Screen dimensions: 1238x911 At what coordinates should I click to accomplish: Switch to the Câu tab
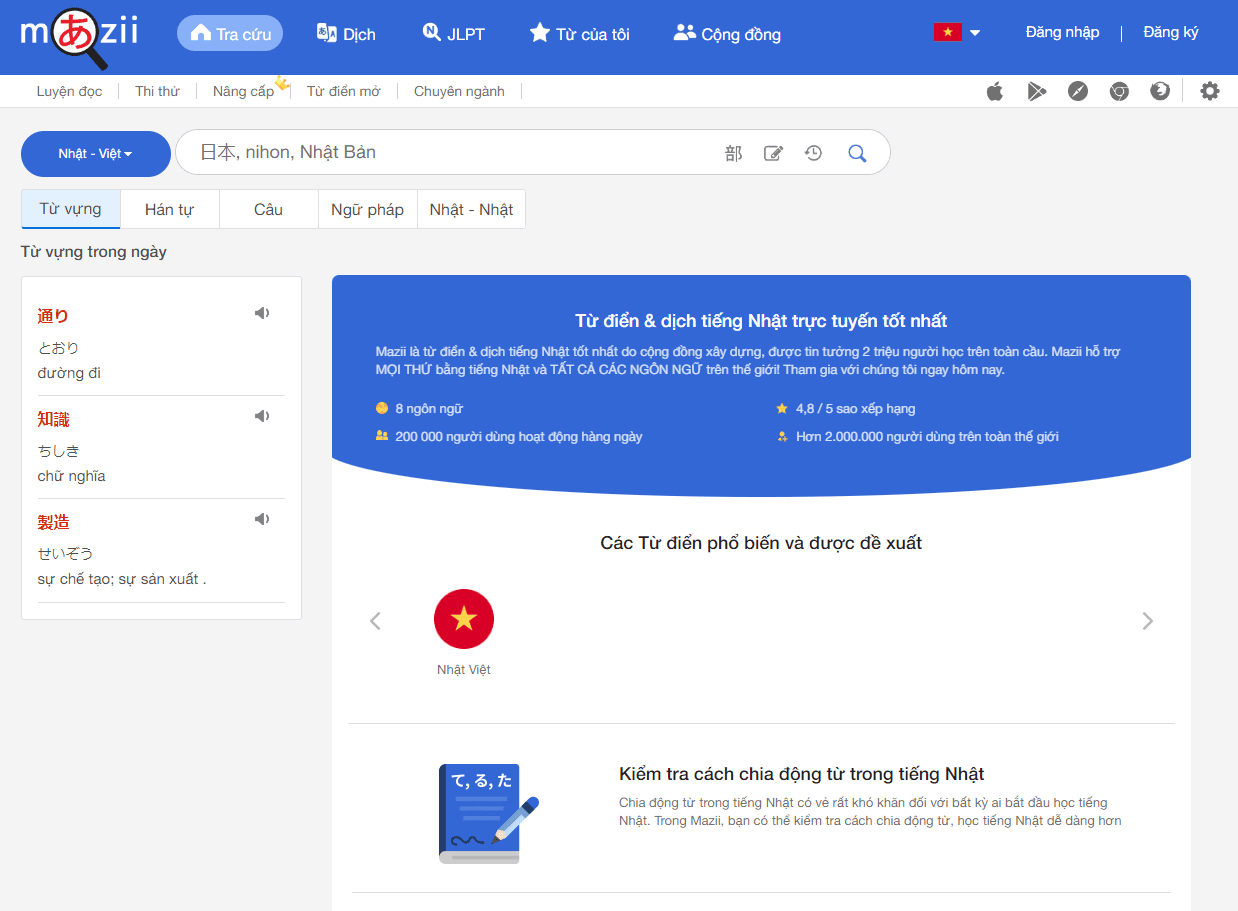pos(268,209)
